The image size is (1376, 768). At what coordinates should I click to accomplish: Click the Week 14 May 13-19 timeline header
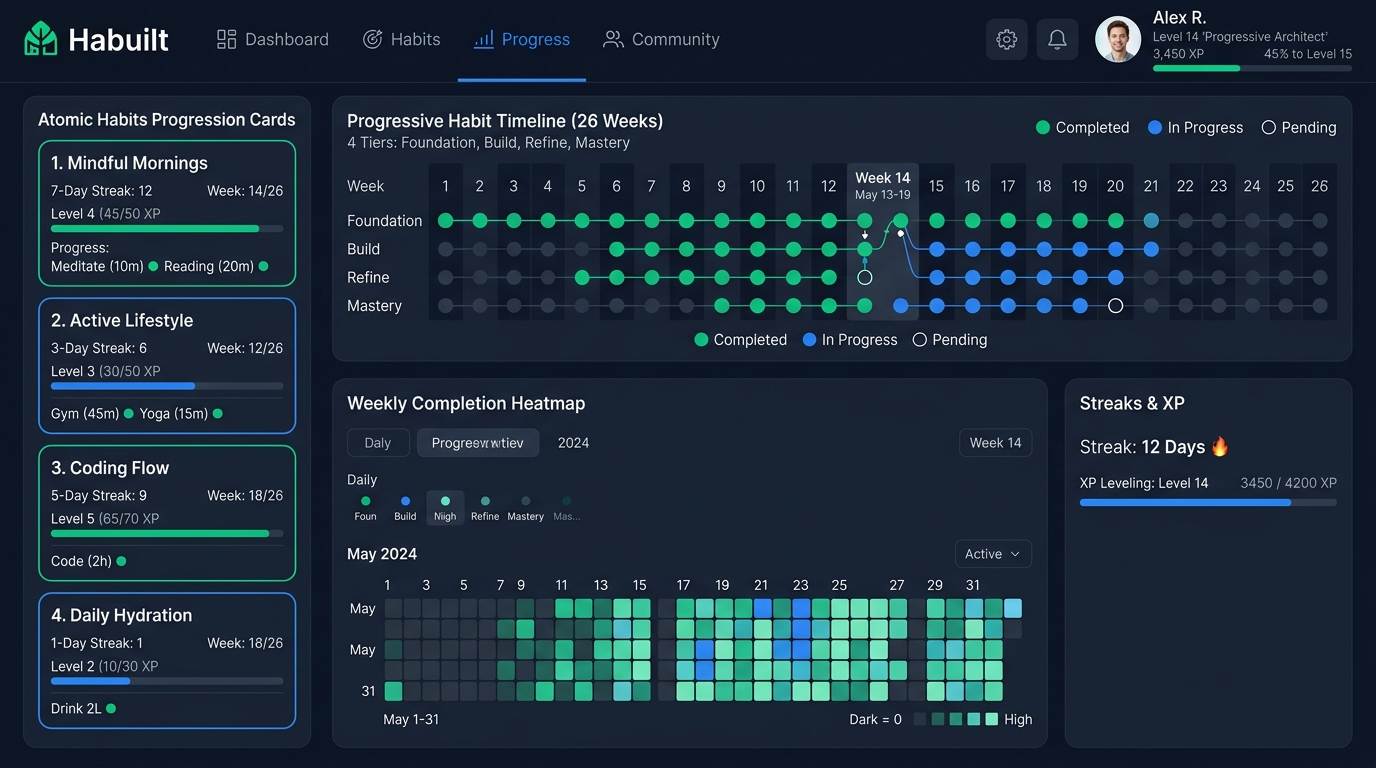tap(882, 185)
